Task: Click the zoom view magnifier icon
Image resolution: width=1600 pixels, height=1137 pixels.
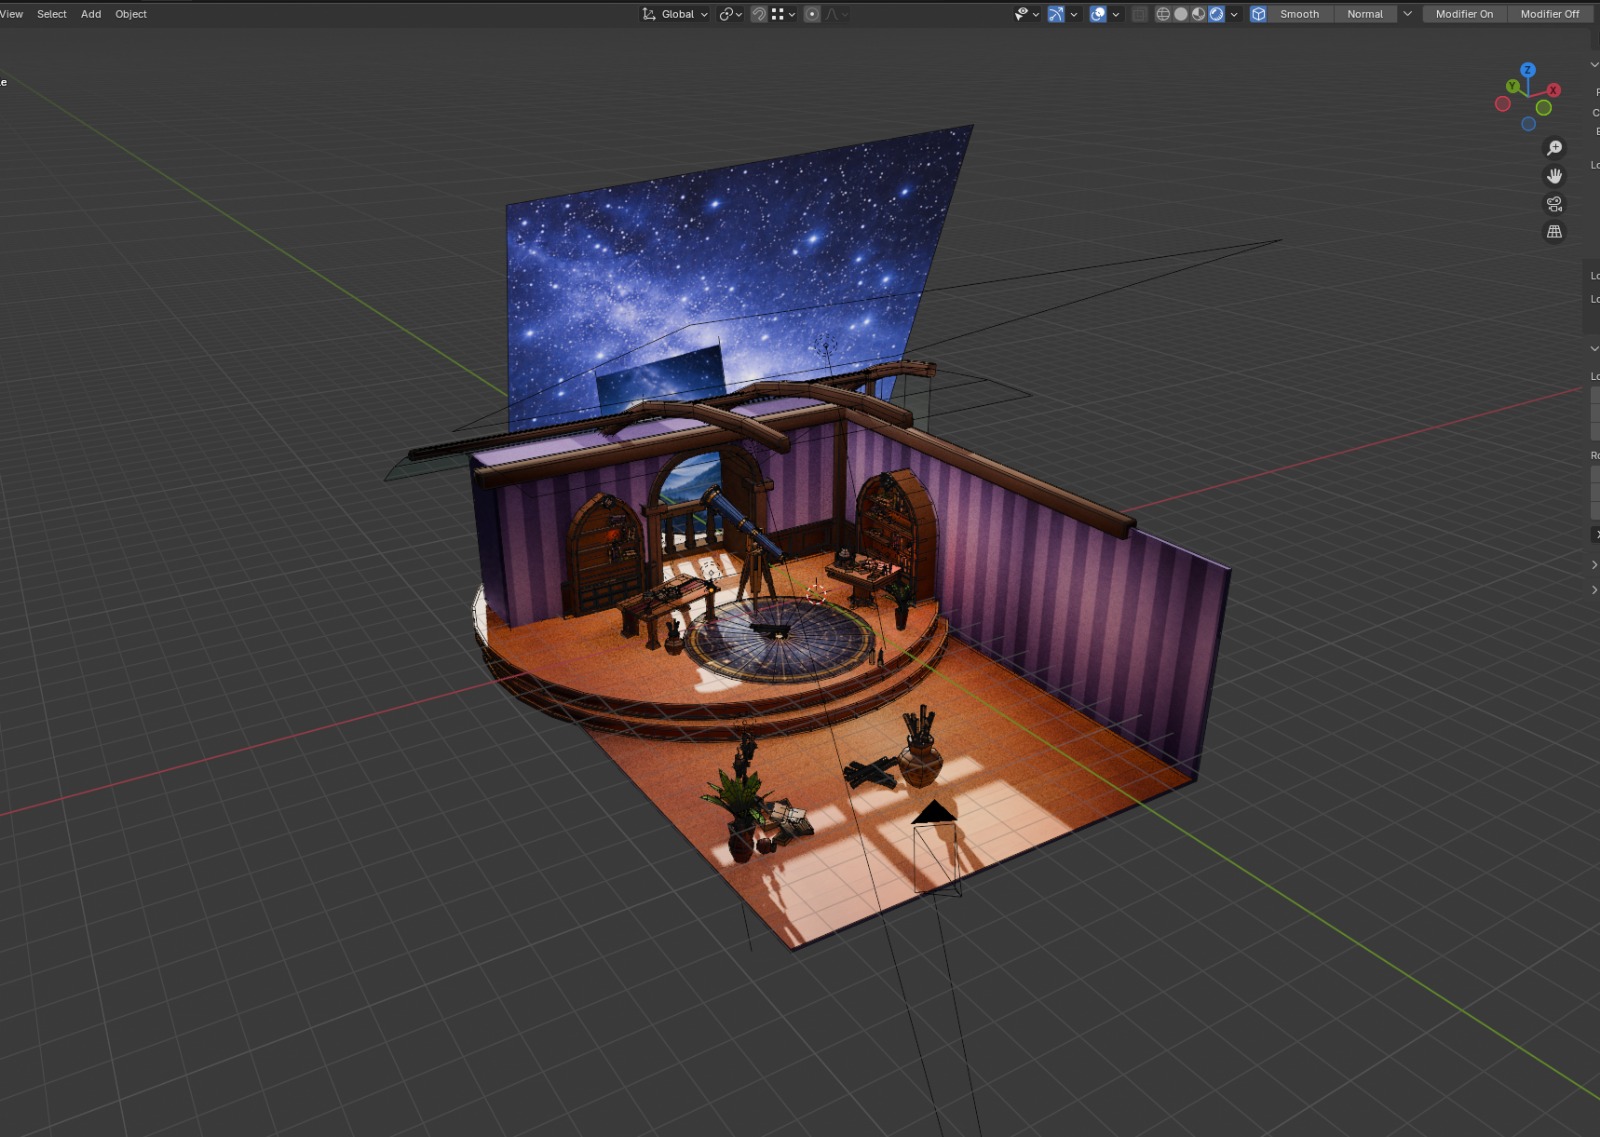Action: pos(1554,148)
